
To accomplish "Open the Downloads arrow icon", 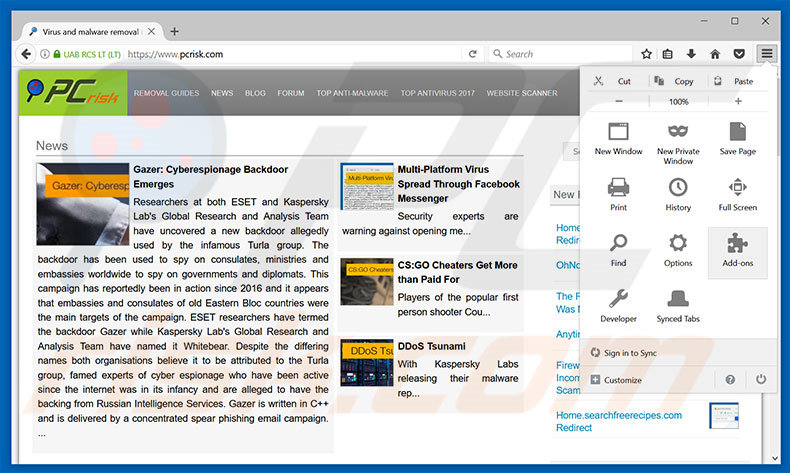I will (x=691, y=54).
